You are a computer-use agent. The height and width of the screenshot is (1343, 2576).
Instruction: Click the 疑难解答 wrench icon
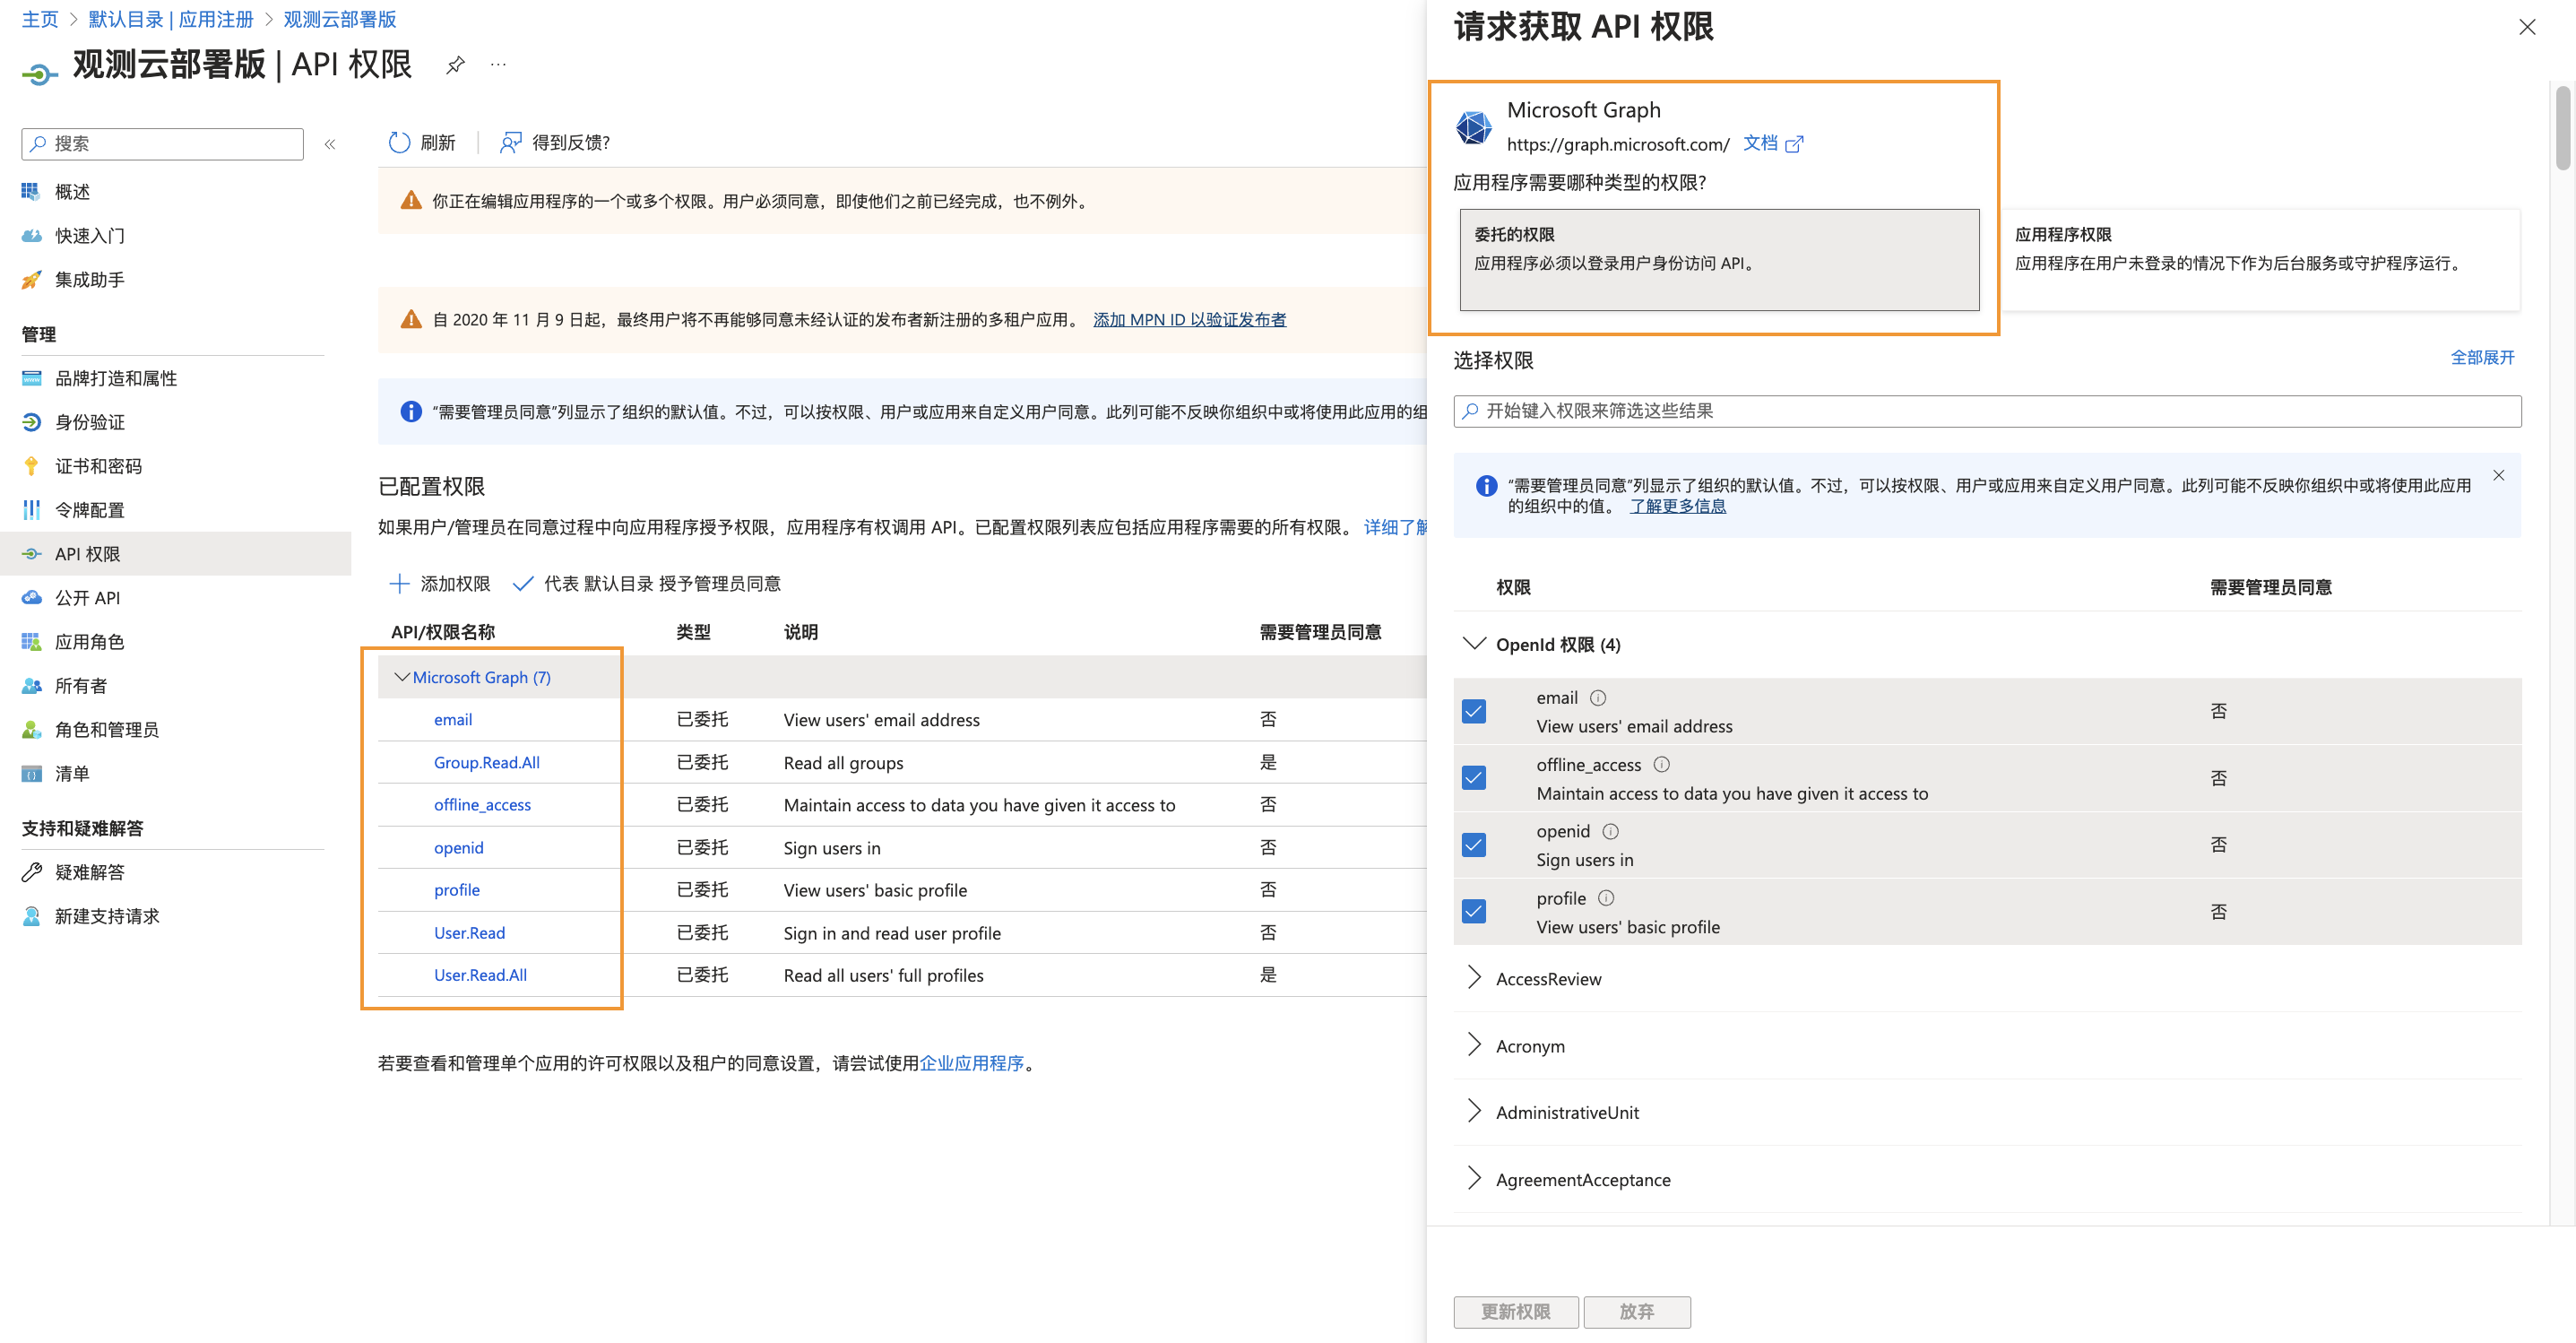pyautogui.click(x=32, y=872)
